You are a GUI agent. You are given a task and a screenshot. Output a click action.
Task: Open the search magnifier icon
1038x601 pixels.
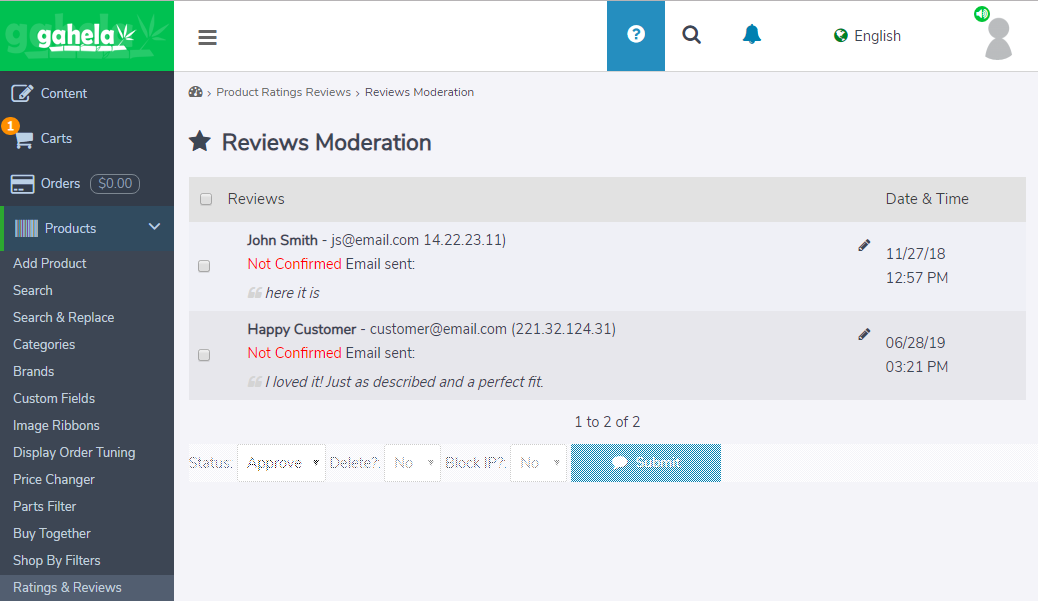click(691, 34)
